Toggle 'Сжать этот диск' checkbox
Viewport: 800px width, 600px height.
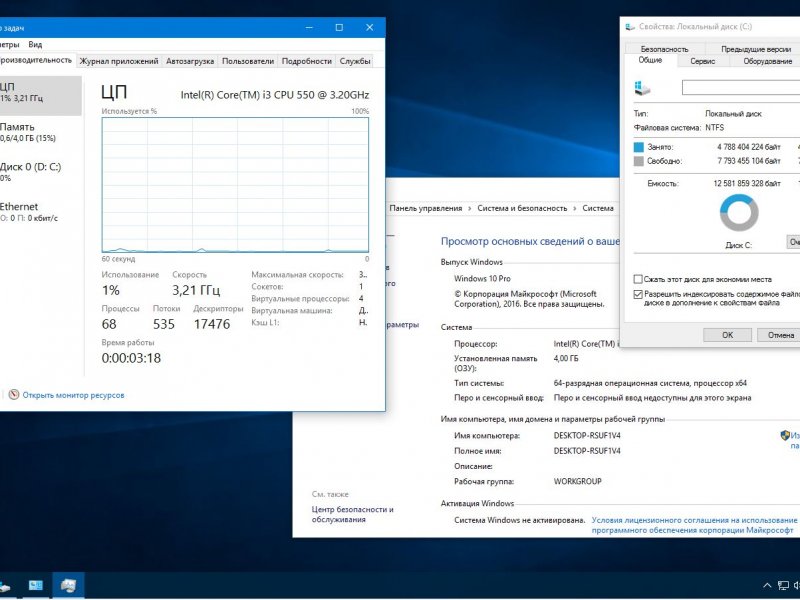[638, 279]
